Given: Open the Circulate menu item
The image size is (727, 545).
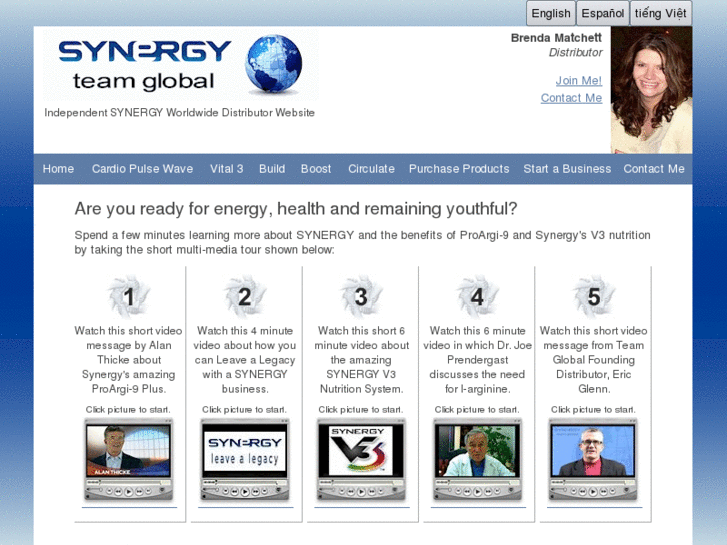Looking at the screenshot, I should point(371,169).
